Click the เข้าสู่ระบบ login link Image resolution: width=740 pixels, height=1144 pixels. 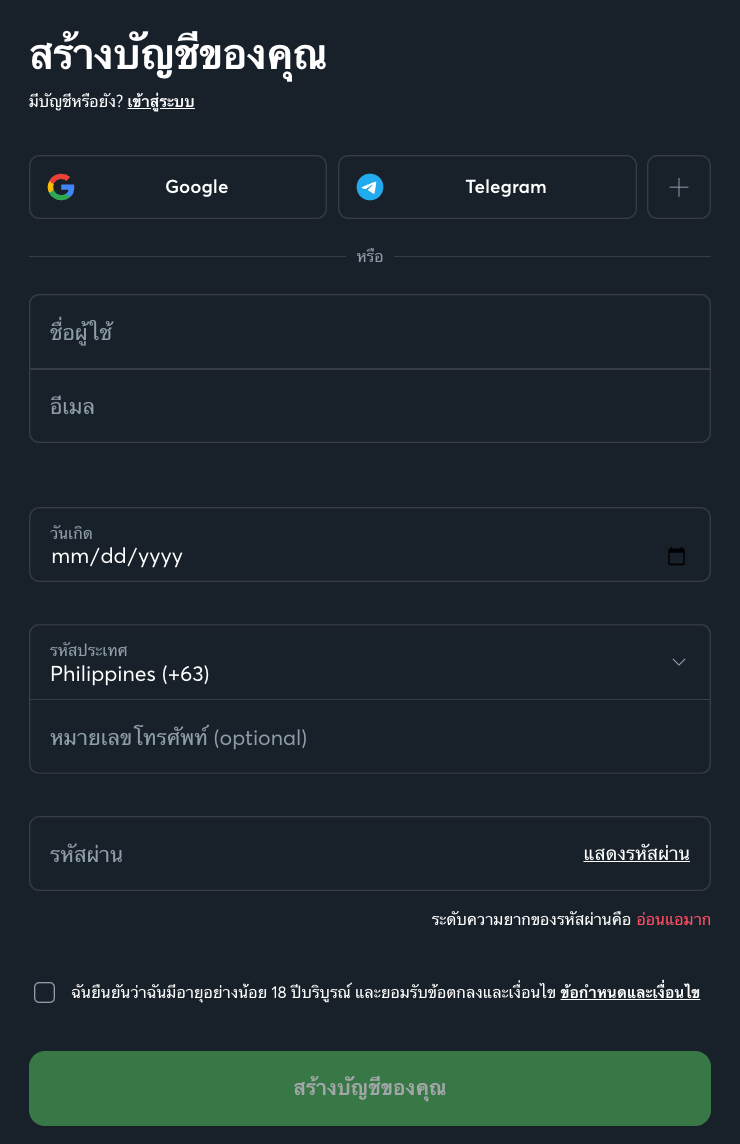click(x=160, y=102)
